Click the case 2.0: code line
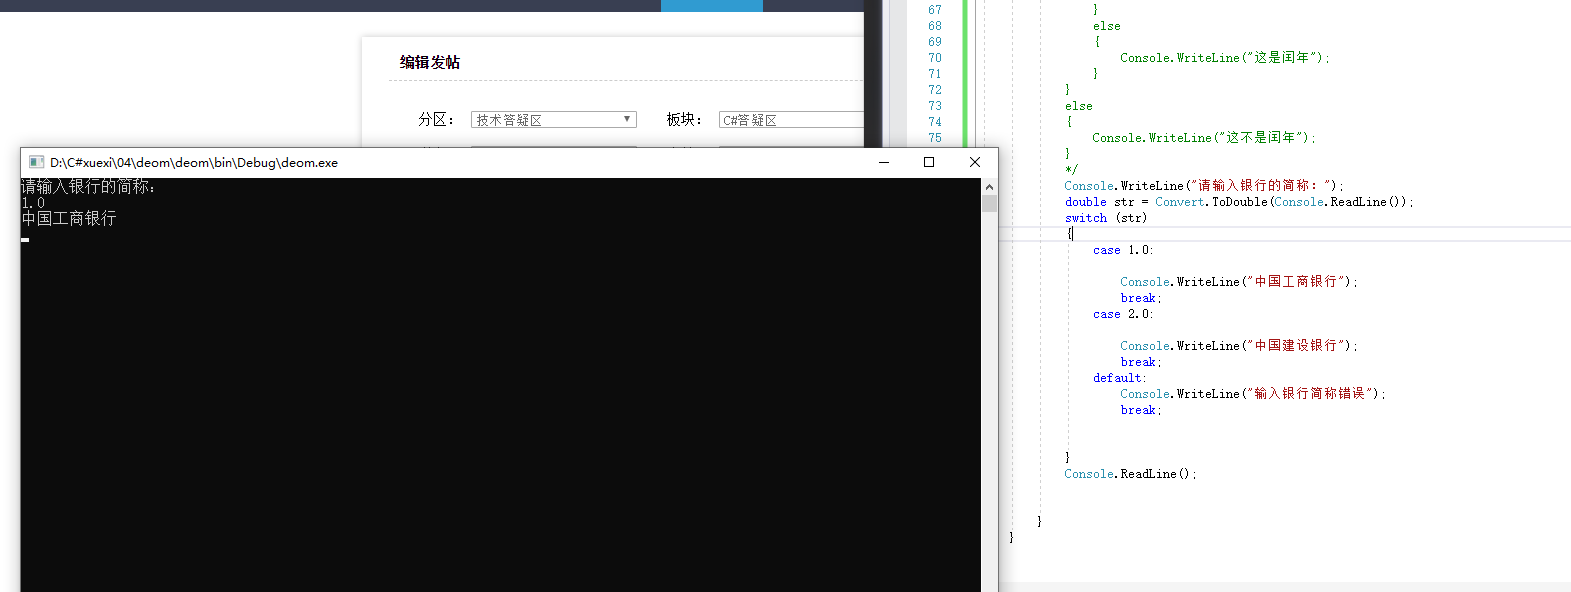This screenshot has width=1571, height=592. (1123, 314)
